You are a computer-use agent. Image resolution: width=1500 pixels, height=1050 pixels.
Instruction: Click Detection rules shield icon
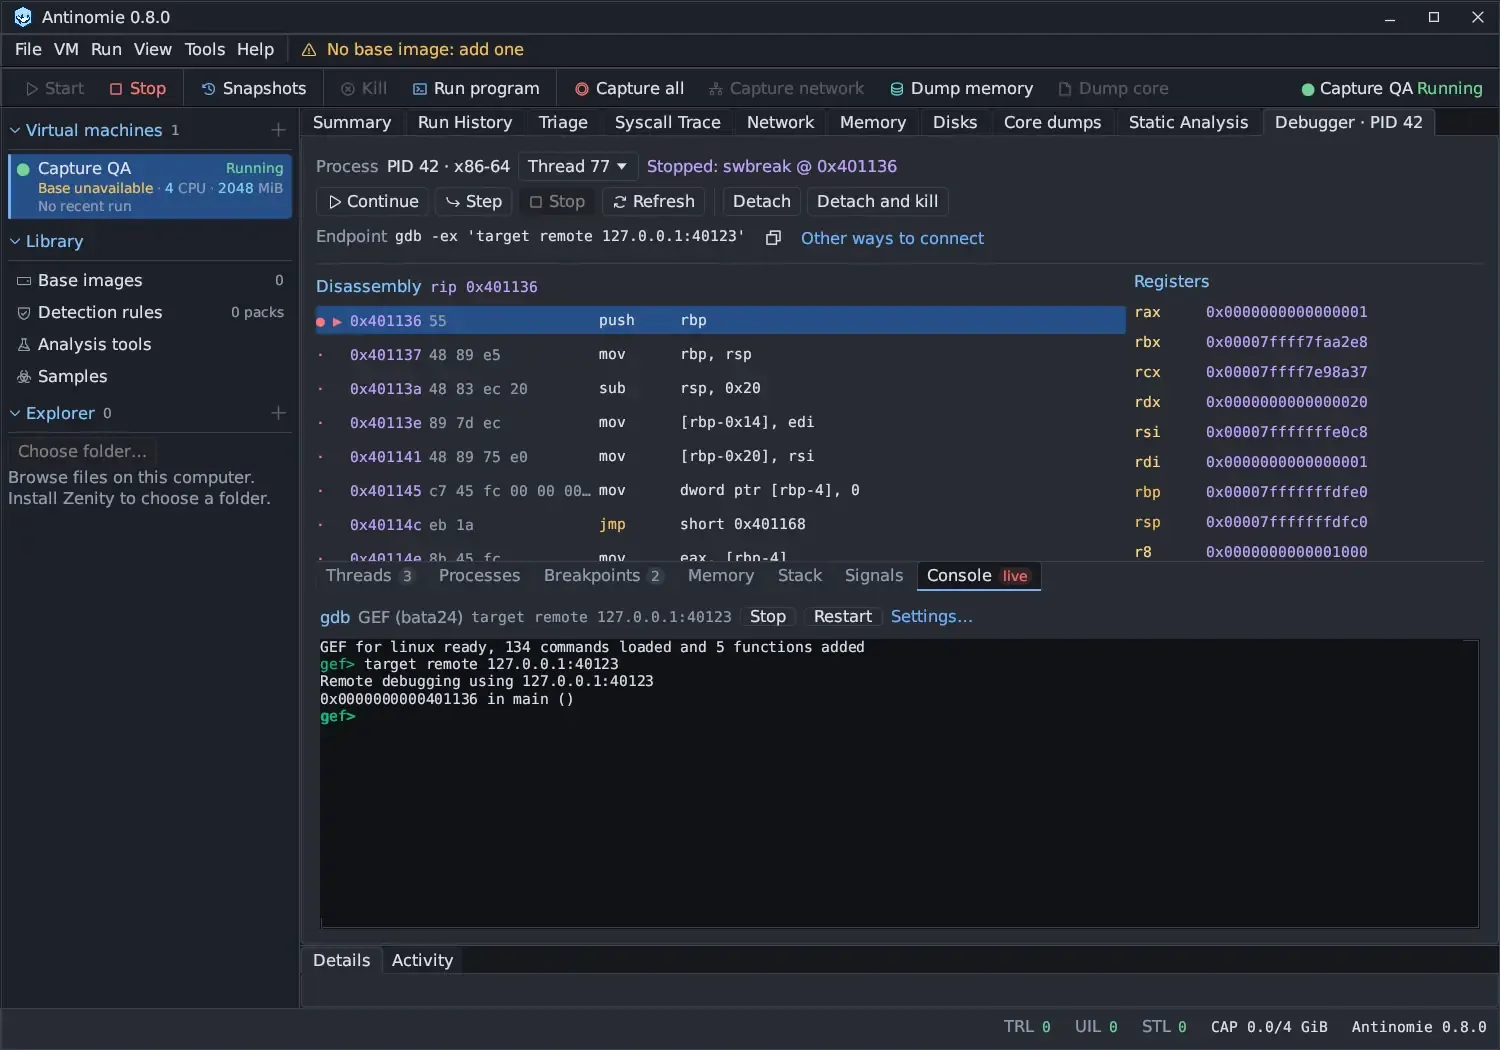24,313
